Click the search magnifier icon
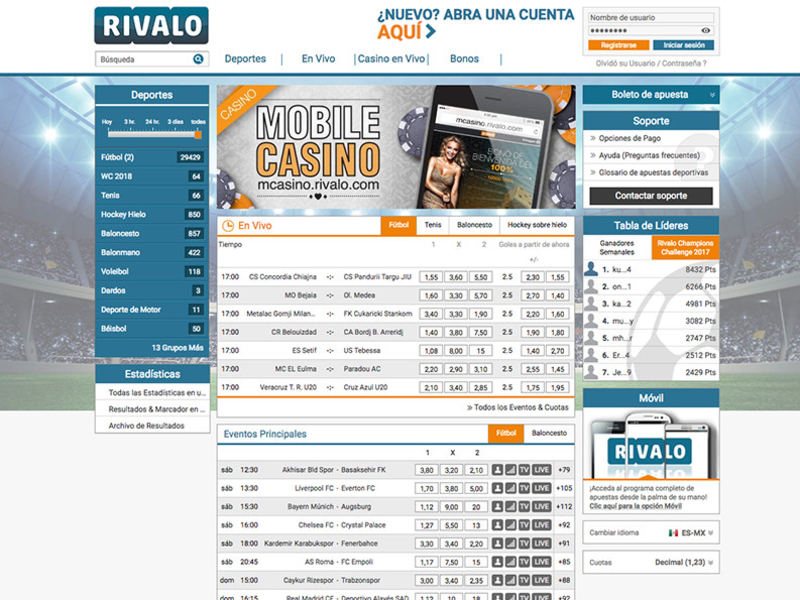The height and width of the screenshot is (600, 800). tap(198, 59)
